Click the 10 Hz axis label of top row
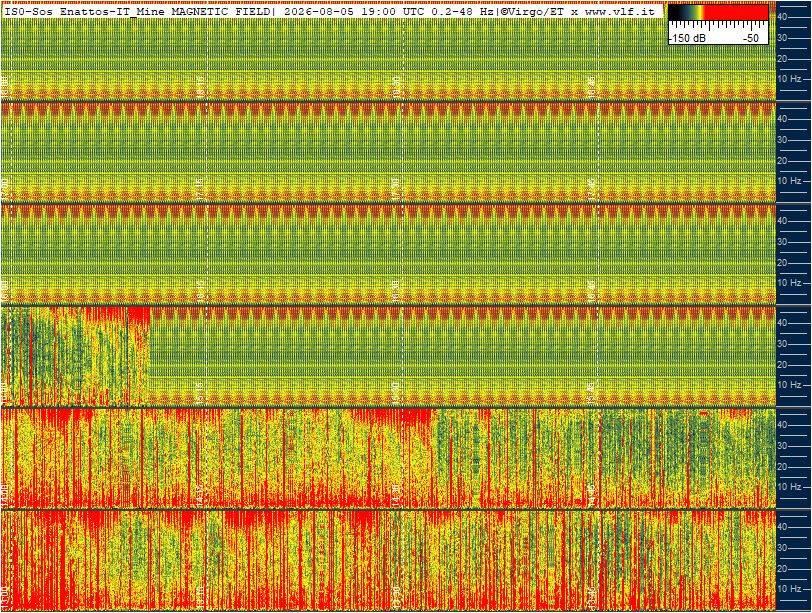 [789, 79]
